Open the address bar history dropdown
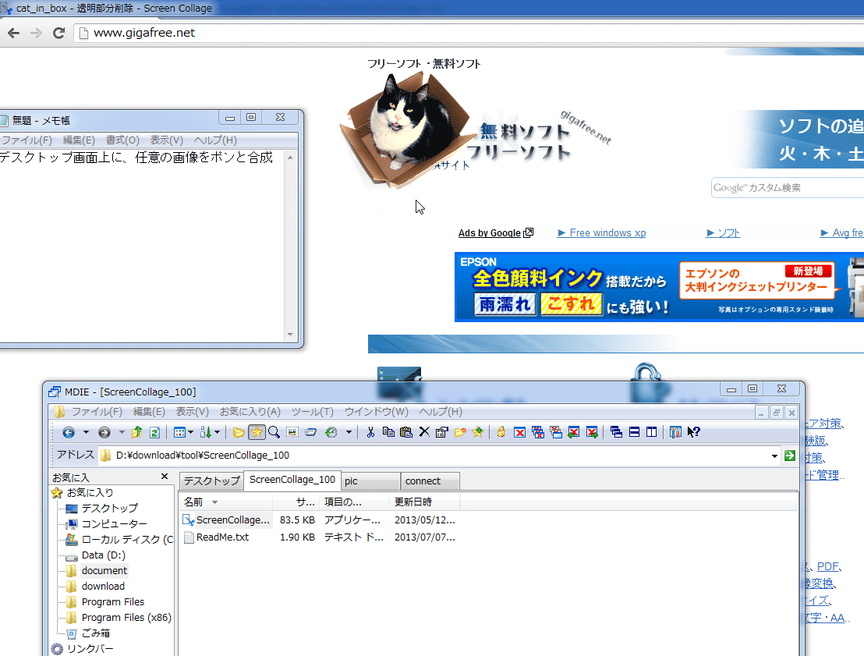This screenshot has height=656, width=864. point(774,456)
